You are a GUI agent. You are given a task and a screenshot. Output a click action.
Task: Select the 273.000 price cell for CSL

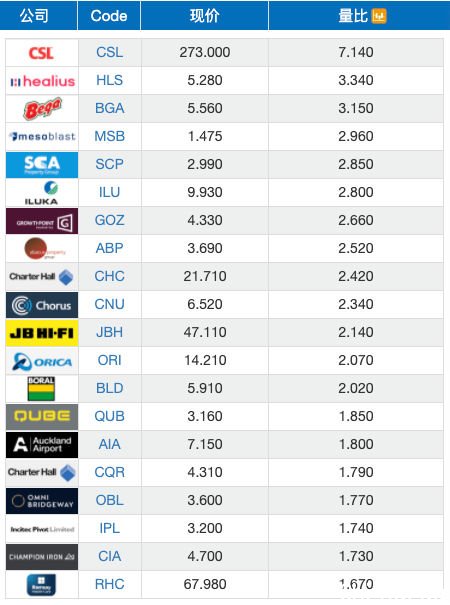(x=205, y=52)
